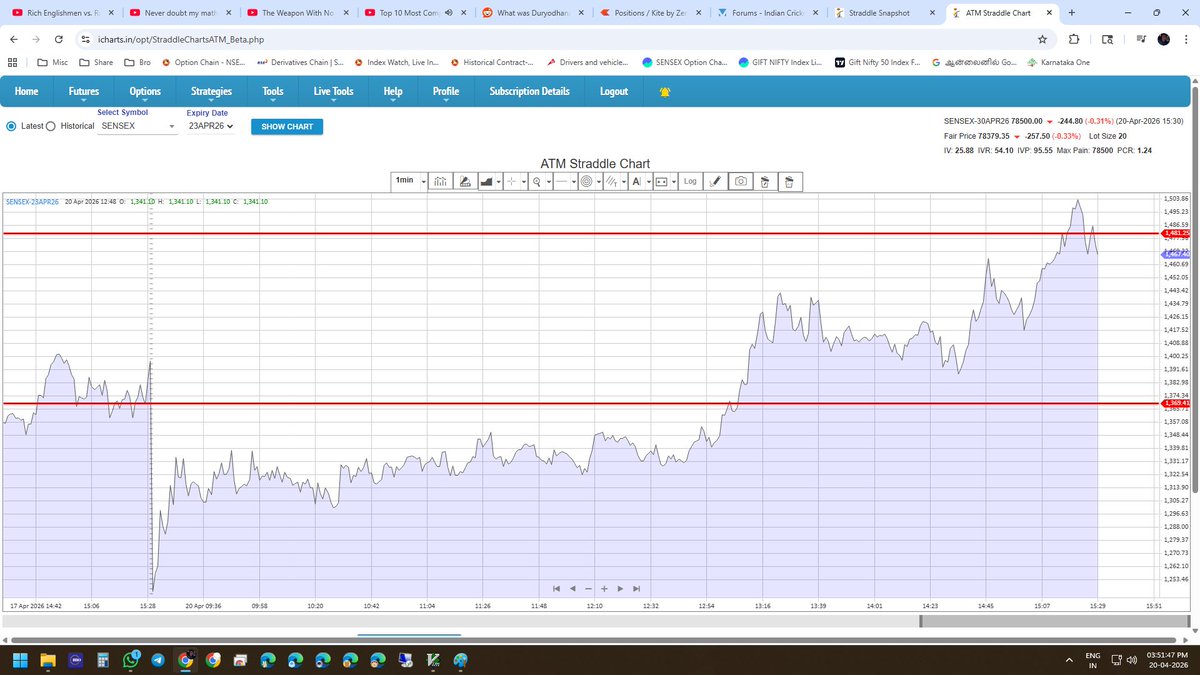This screenshot has height=675, width=1200.
Task: Open the Tools menu
Action: point(272,91)
